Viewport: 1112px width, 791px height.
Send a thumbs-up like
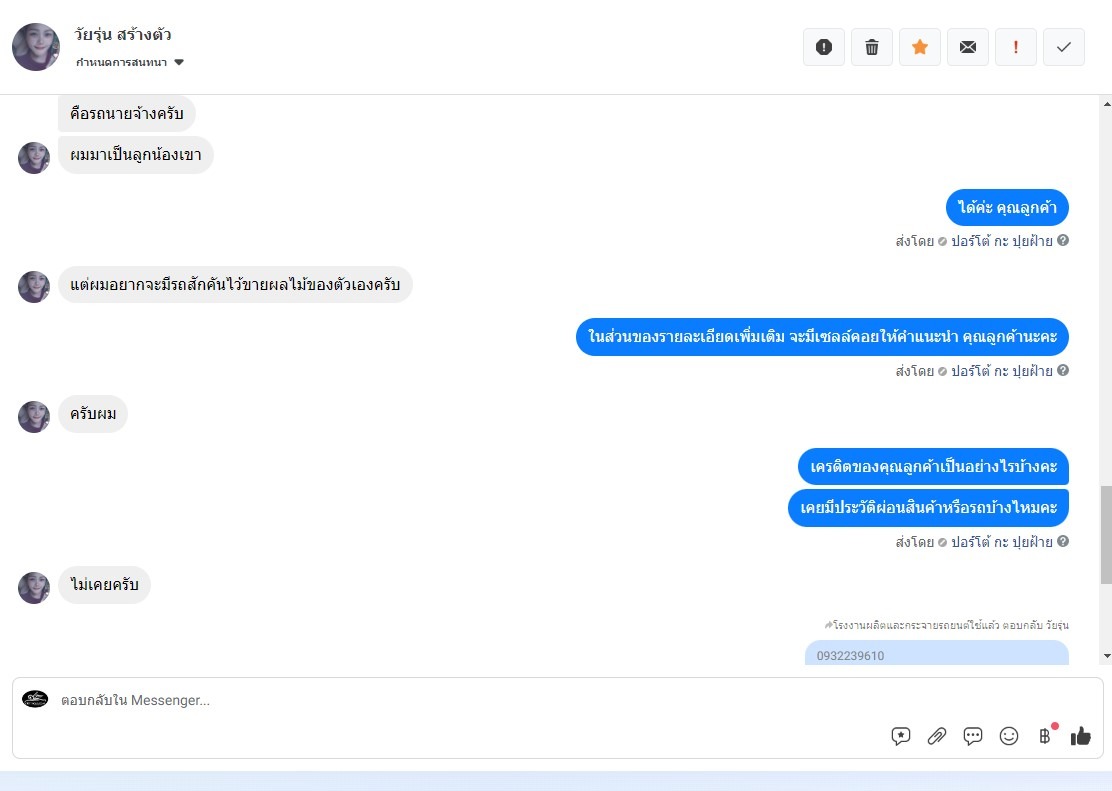click(1081, 736)
